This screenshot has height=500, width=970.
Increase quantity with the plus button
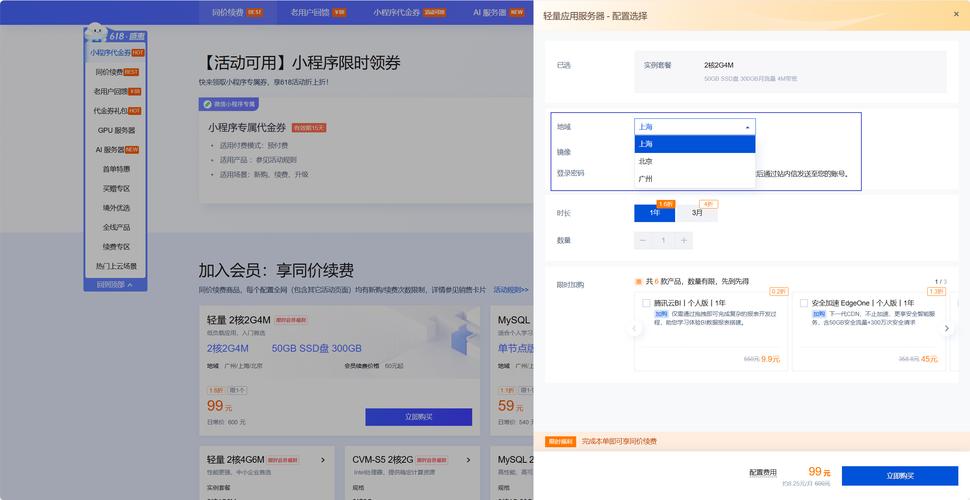click(684, 240)
